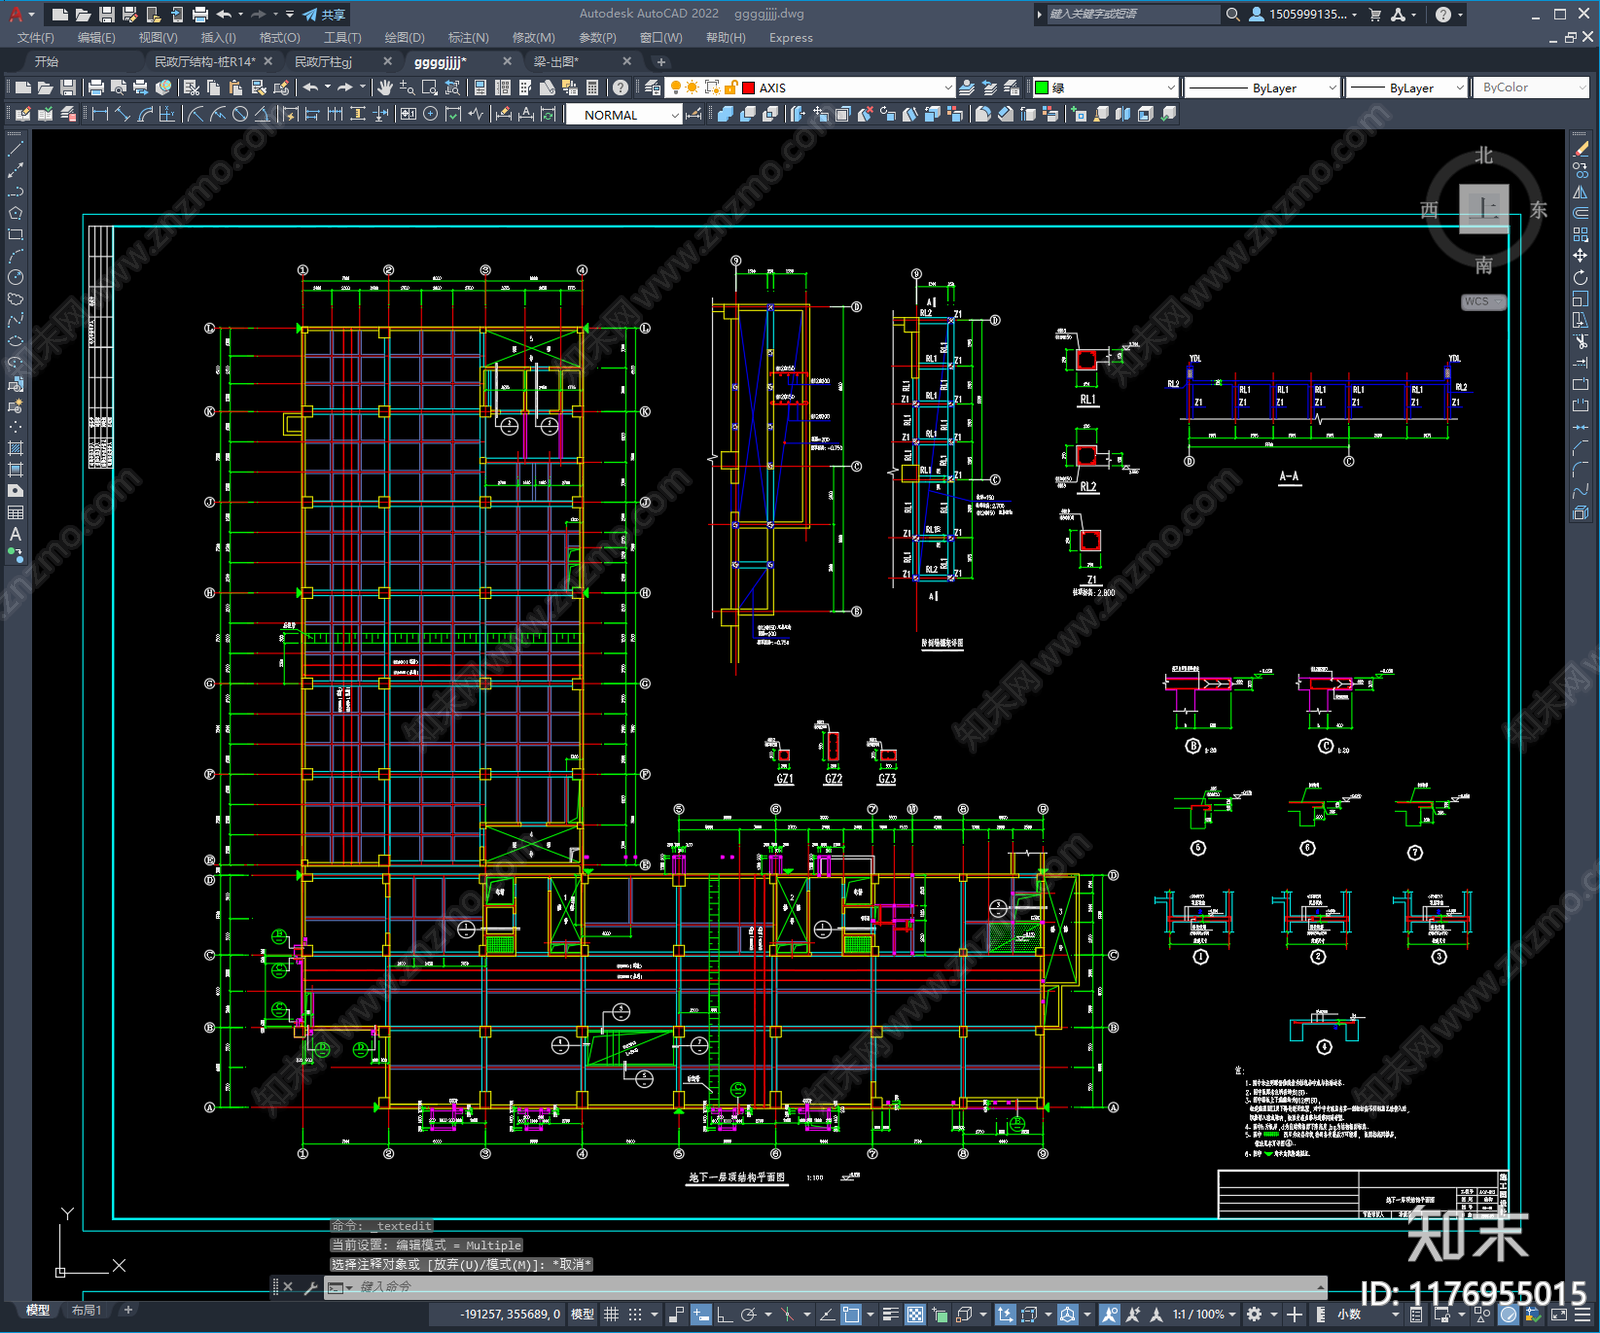Click the Line tool in left toolbar
Image resolution: width=1600 pixels, height=1333 pixels.
15,149
